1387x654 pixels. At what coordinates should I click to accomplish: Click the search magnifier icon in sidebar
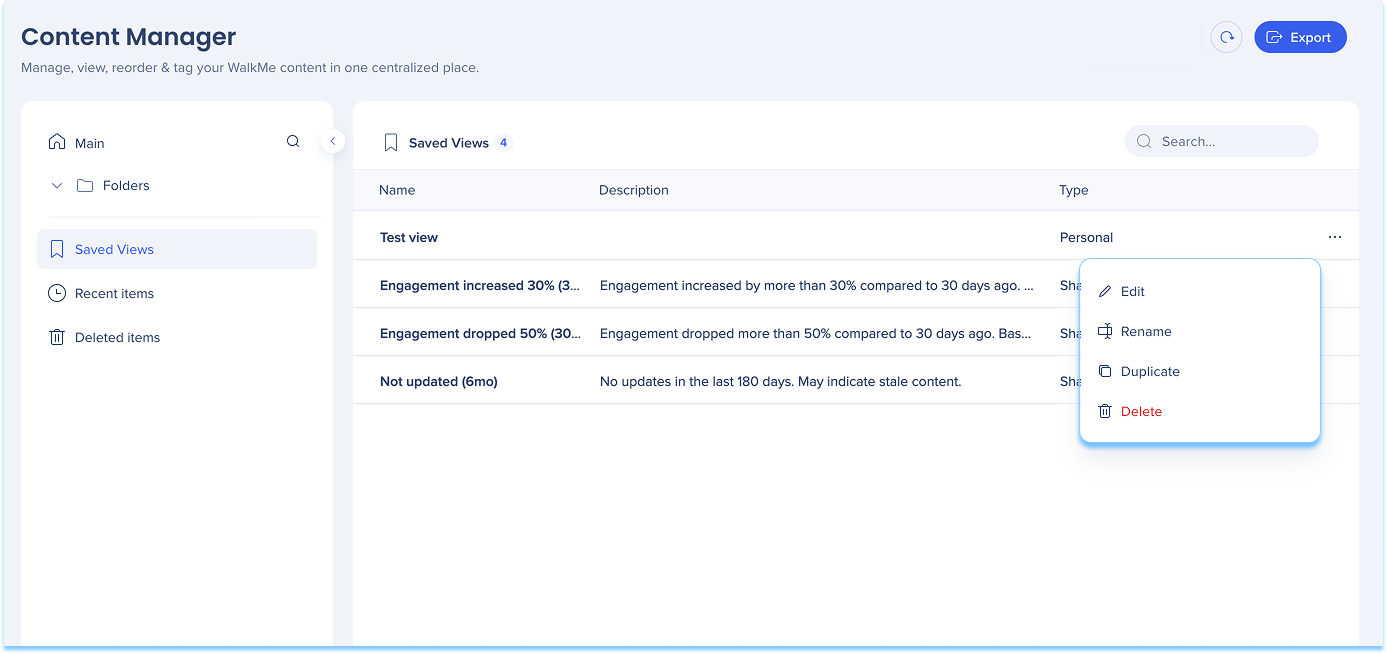pyautogui.click(x=293, y=141)
